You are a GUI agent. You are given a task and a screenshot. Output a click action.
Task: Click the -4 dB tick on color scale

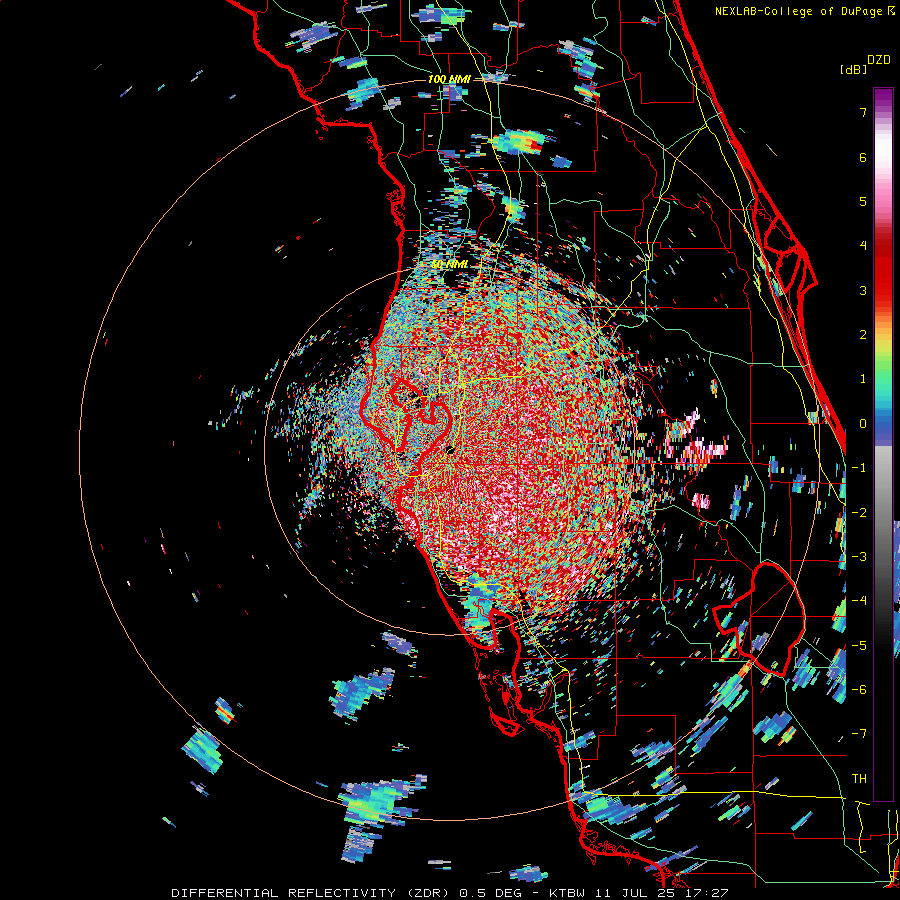point(859,600)
